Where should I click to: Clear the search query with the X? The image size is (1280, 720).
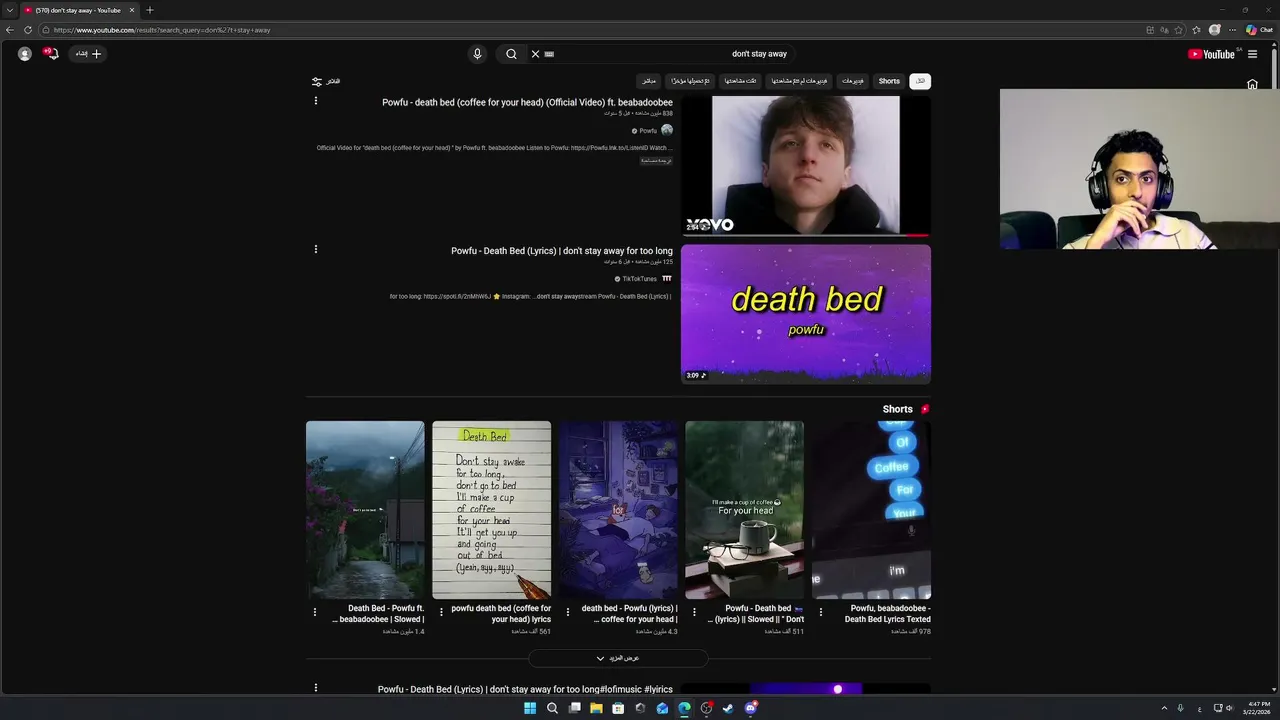pos(535,54)
